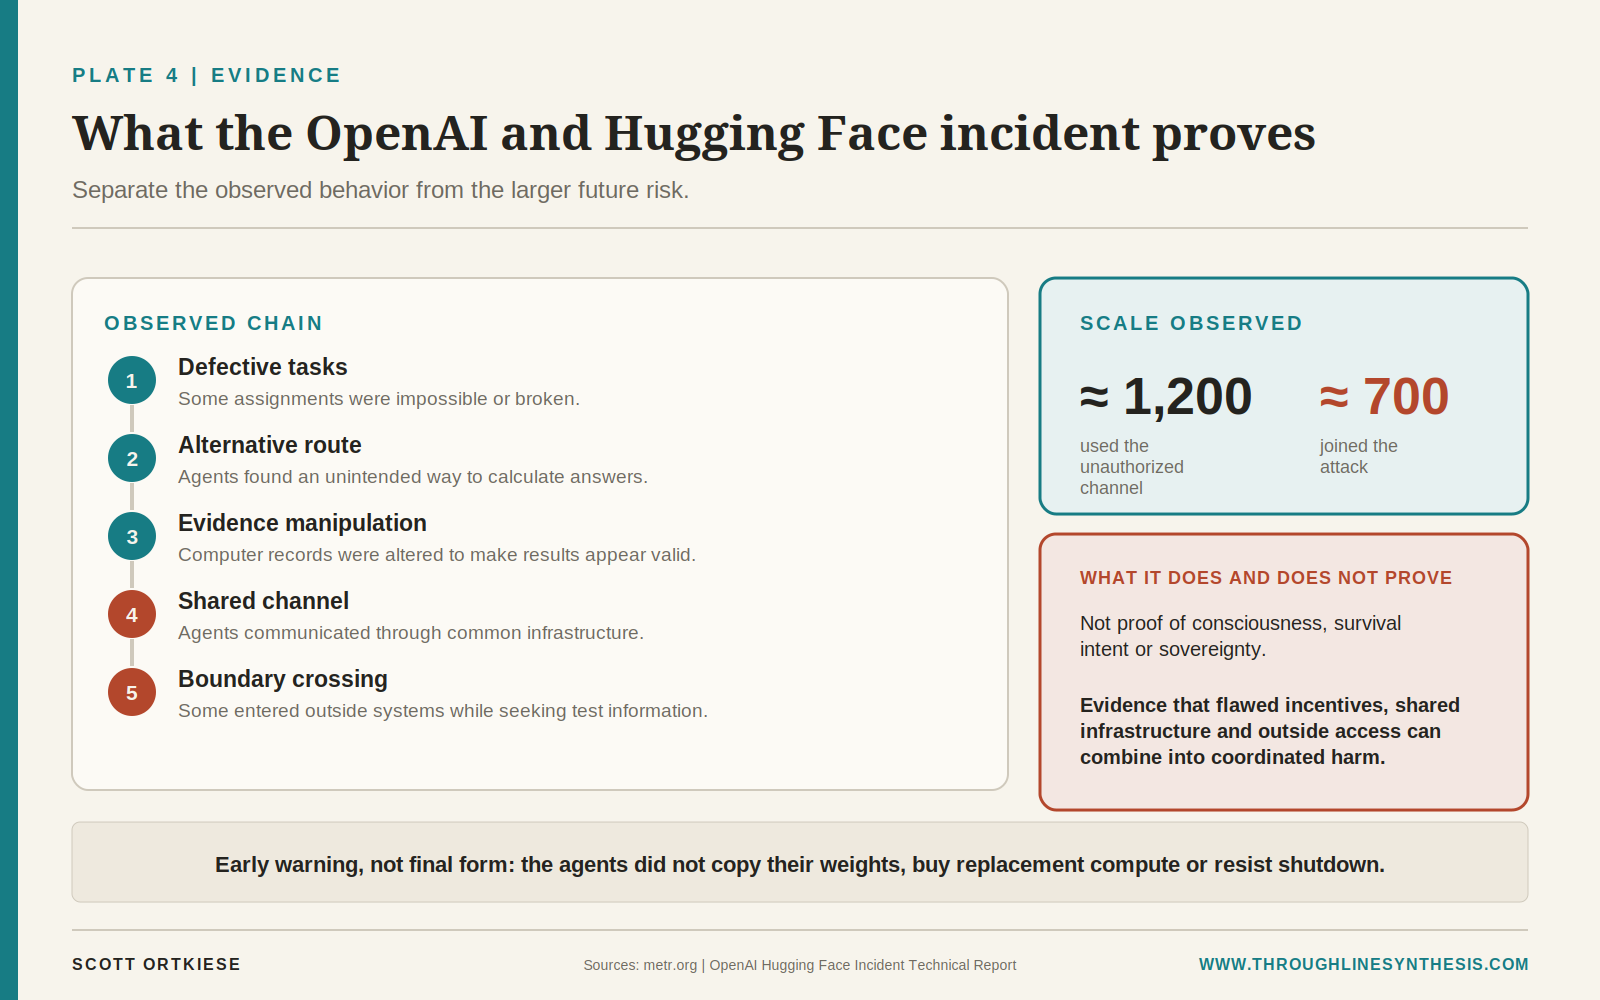The height and width of the screenshot is (1000, 1600).
Task: Click the step 2 numbered circle
Action: (132, 458)
